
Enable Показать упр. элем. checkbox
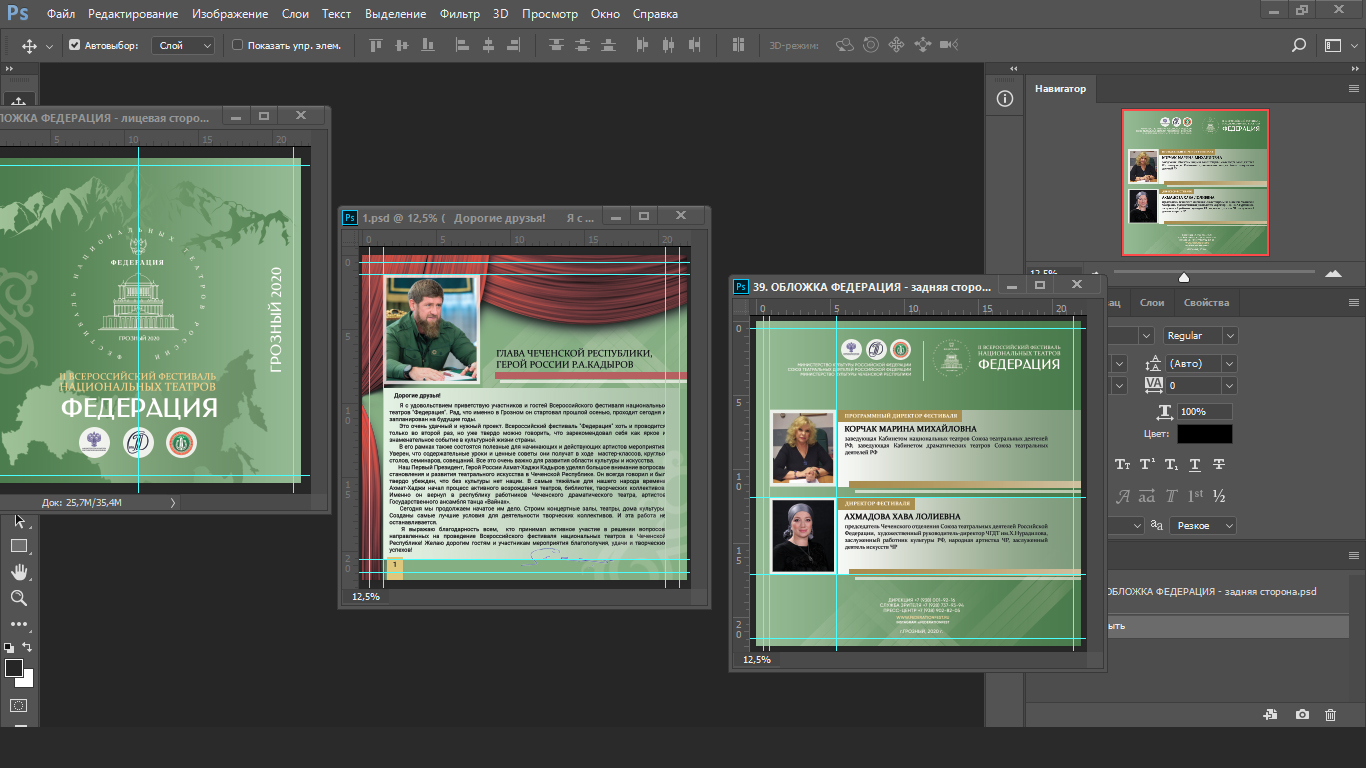click(237, 45)
